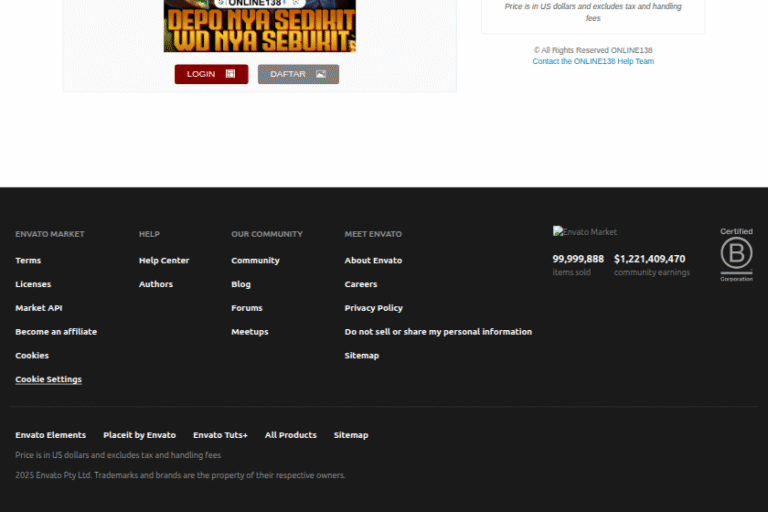
Task: Open Cookie Settings in the footer
Action: [x=49, y=380]
